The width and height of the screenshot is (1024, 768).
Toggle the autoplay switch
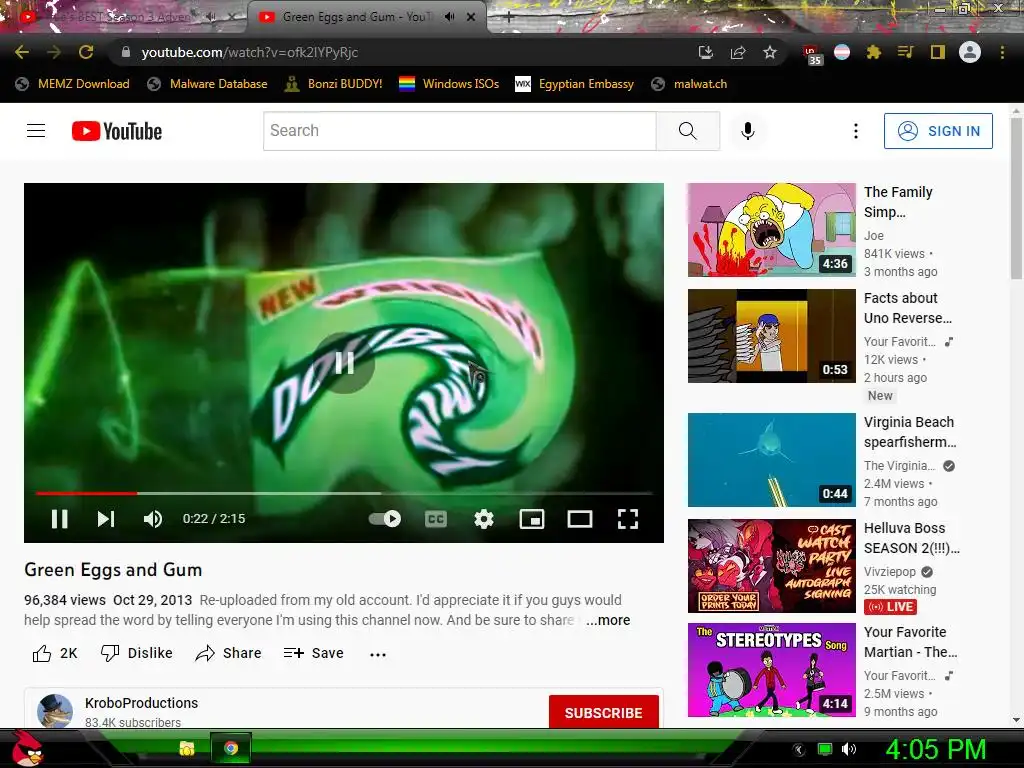[385, 519]
